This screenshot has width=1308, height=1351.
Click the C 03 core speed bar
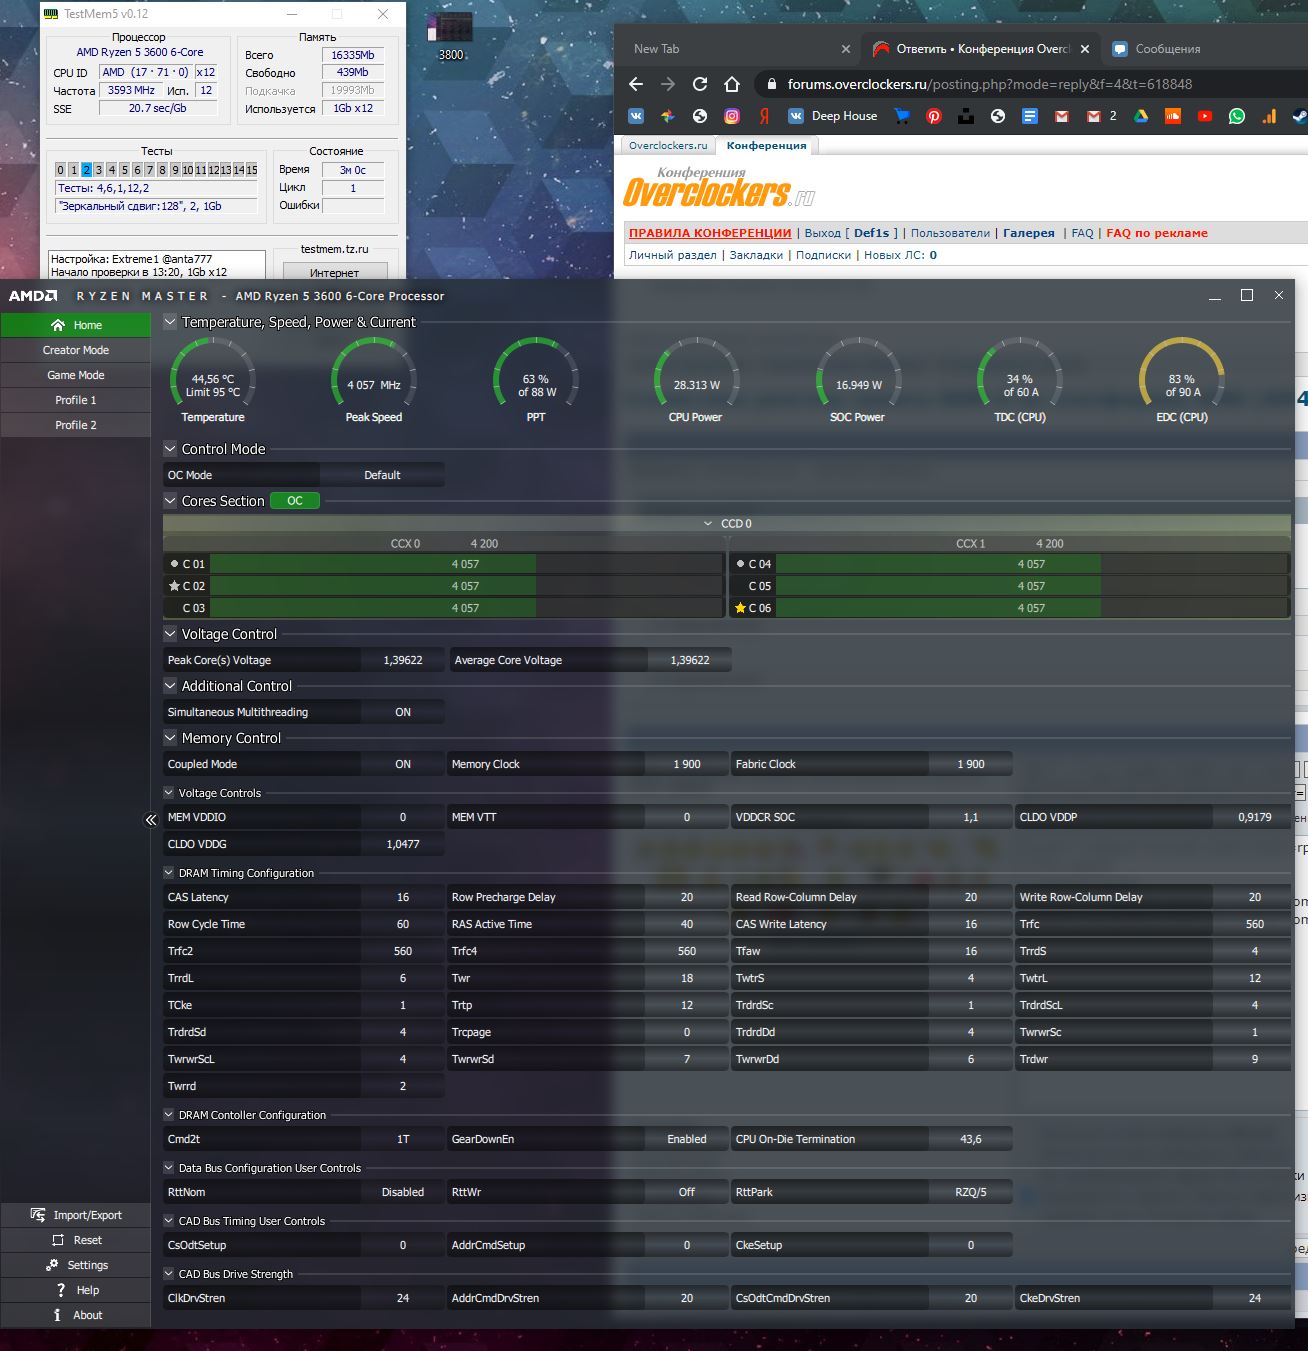[466, 608]
